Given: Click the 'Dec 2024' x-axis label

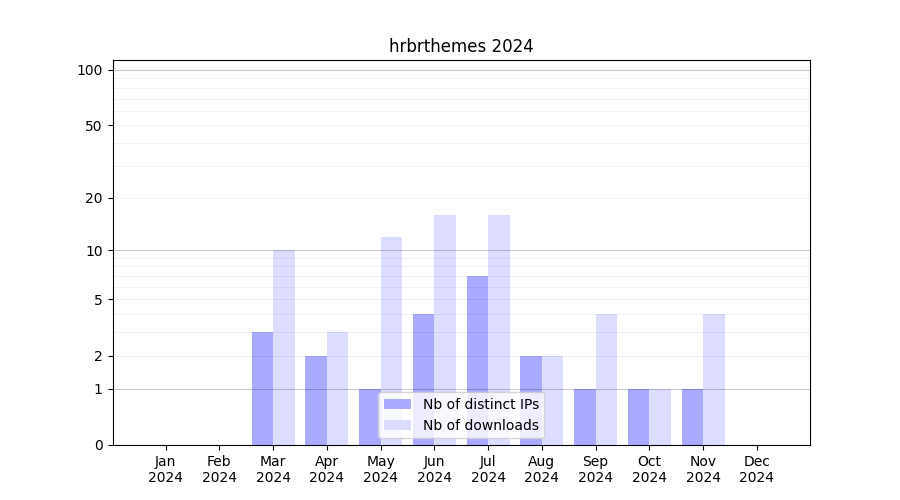Looking at the screenshot, I should click(x=757, y=469).
